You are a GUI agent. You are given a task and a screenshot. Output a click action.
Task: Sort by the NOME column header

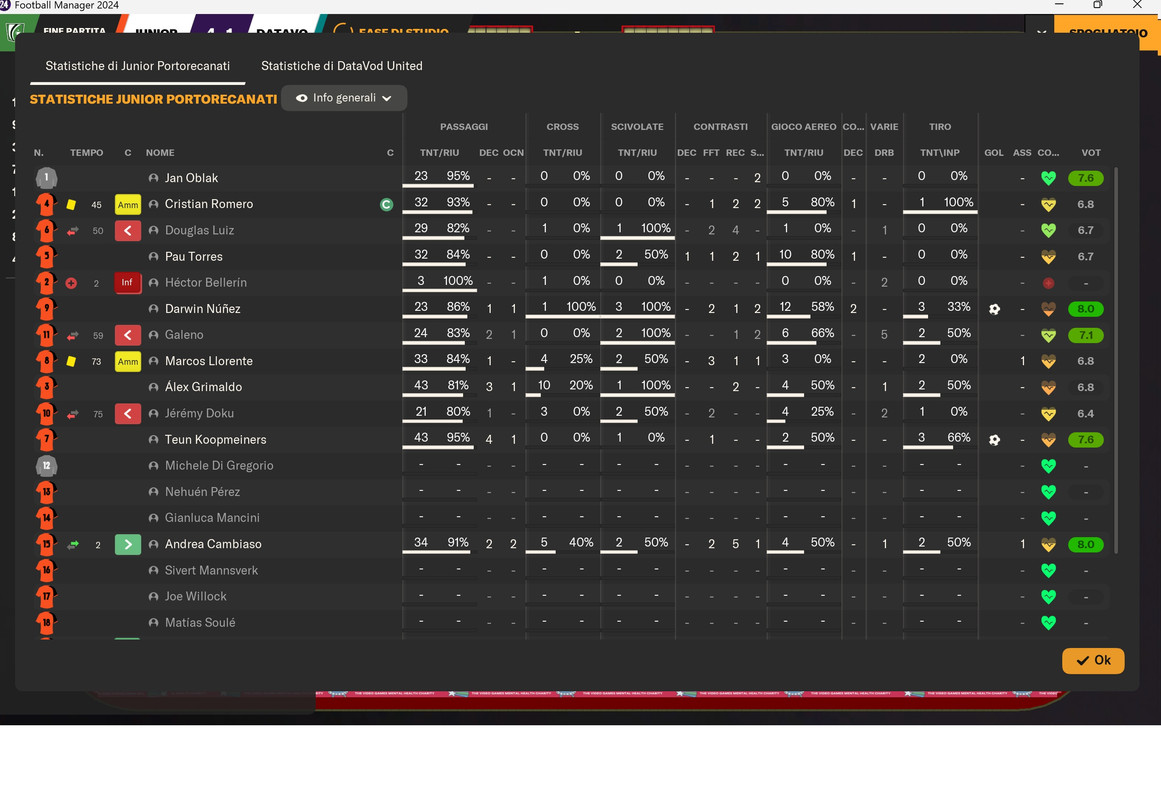click(160, 153)
